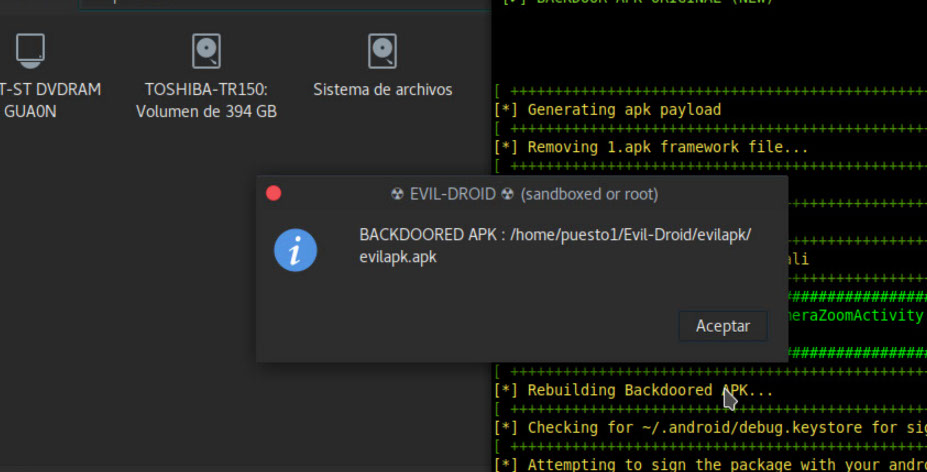Select the 'Volumen de 394 GB' label

pos(206,111)
